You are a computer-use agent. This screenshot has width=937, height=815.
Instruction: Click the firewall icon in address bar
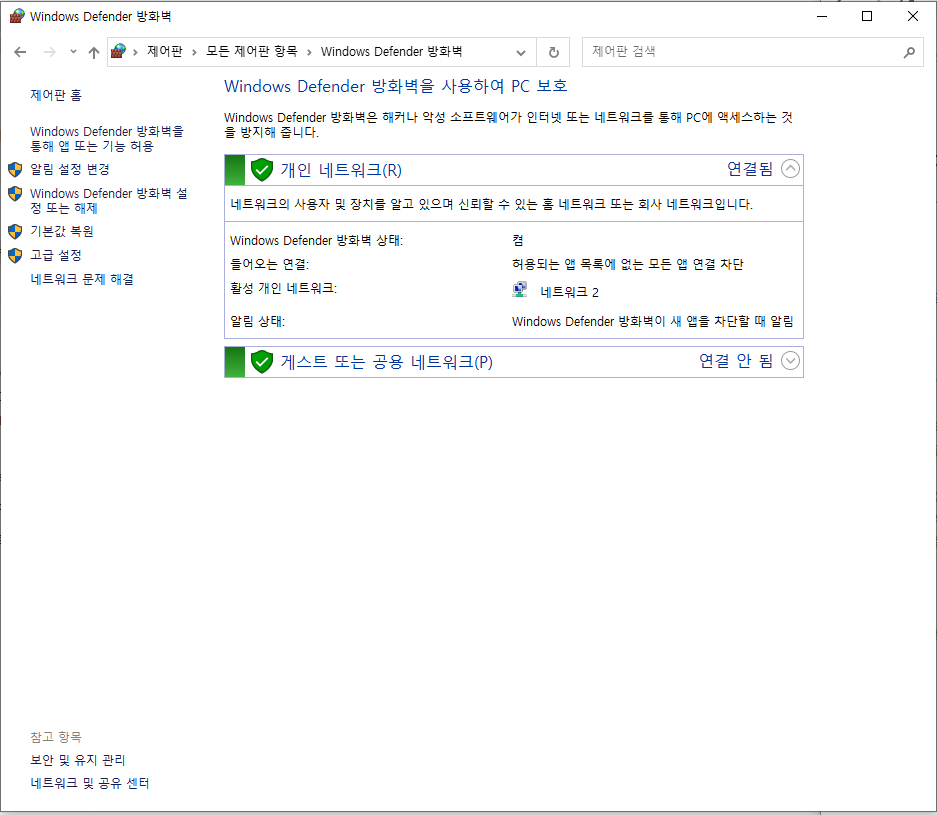click(118, 51)
